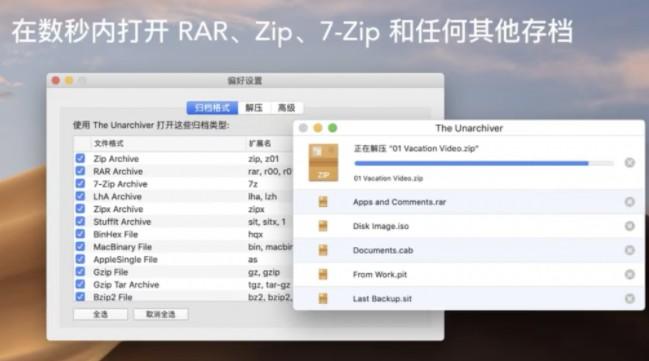Disable the StuffIt Archive format
The width and height of the screenshot is (649, 361).
point(80,221)
